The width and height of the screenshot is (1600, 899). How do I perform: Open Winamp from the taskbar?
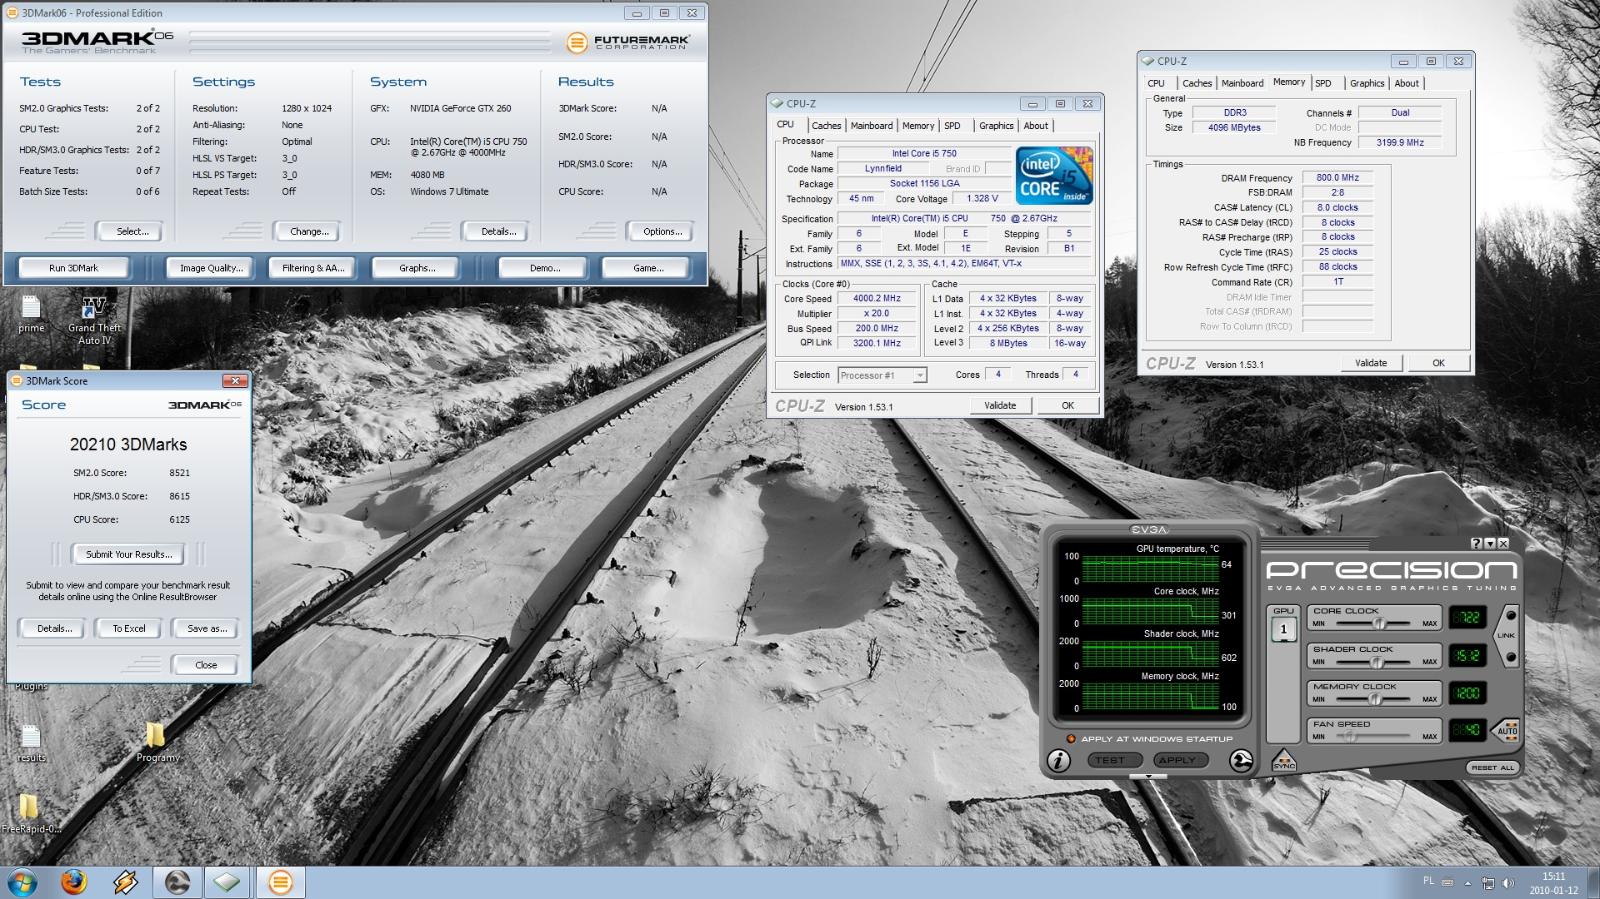click(126, 882)
